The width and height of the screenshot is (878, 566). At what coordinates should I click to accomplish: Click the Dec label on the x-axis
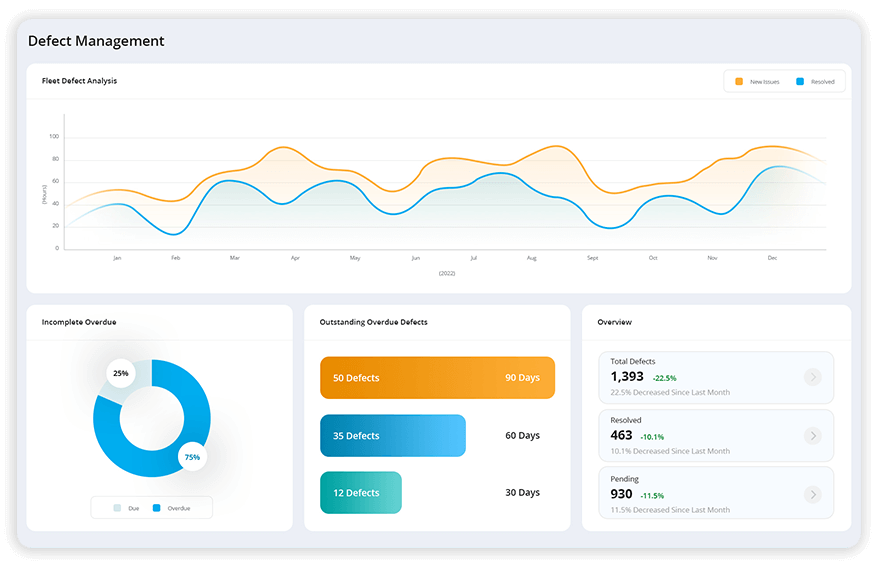772,258
